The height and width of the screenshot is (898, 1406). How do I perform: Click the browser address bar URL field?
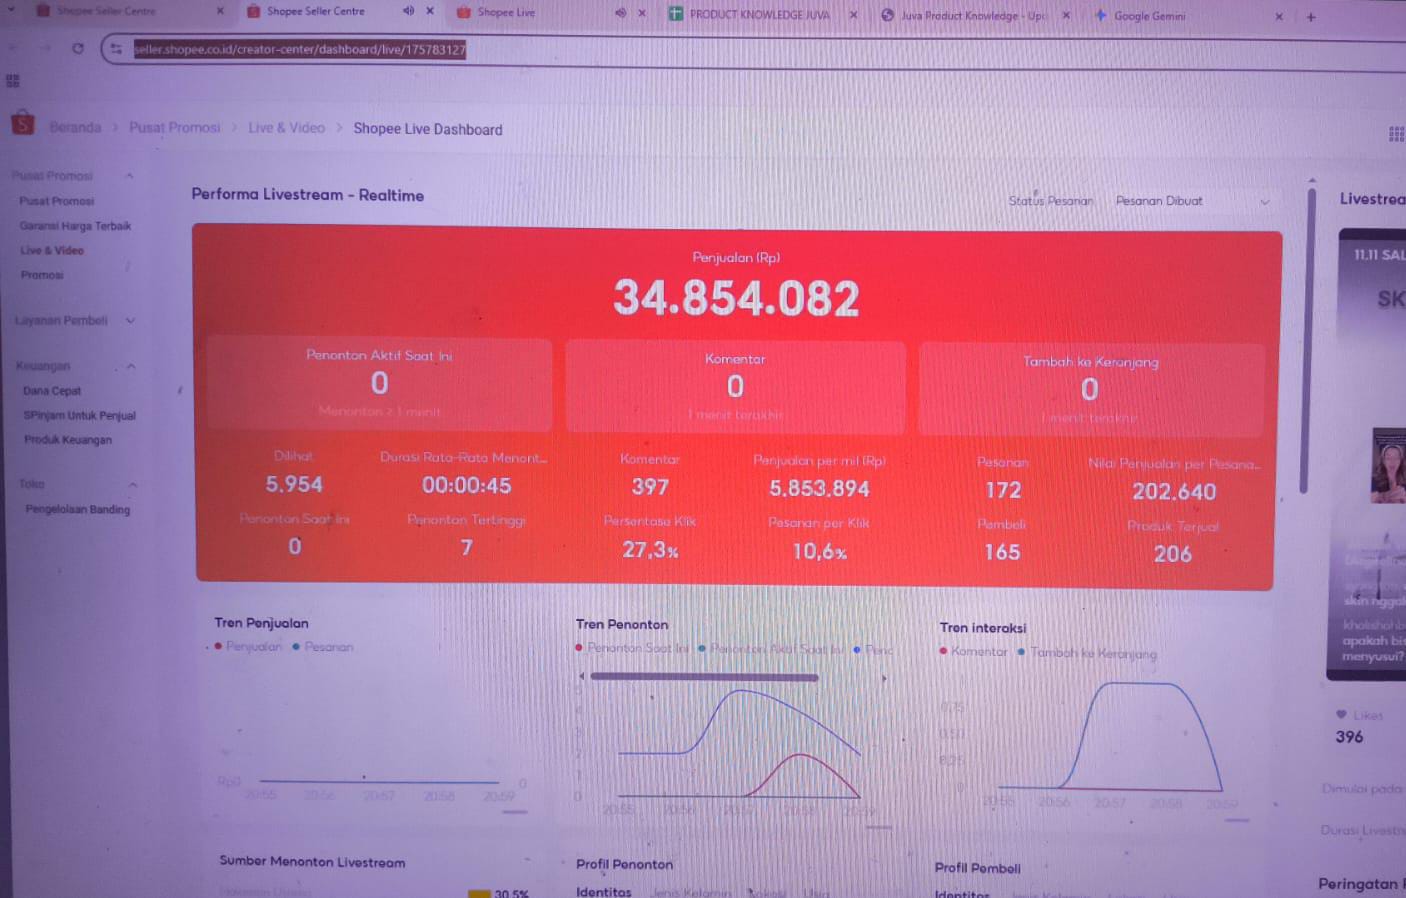(x=300, y=48)
